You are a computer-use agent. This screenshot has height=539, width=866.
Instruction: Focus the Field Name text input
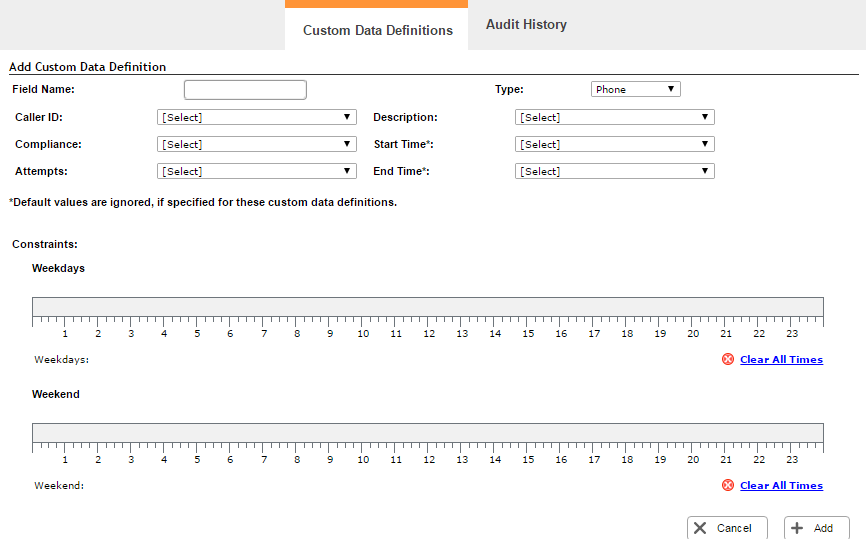point(245,90)
